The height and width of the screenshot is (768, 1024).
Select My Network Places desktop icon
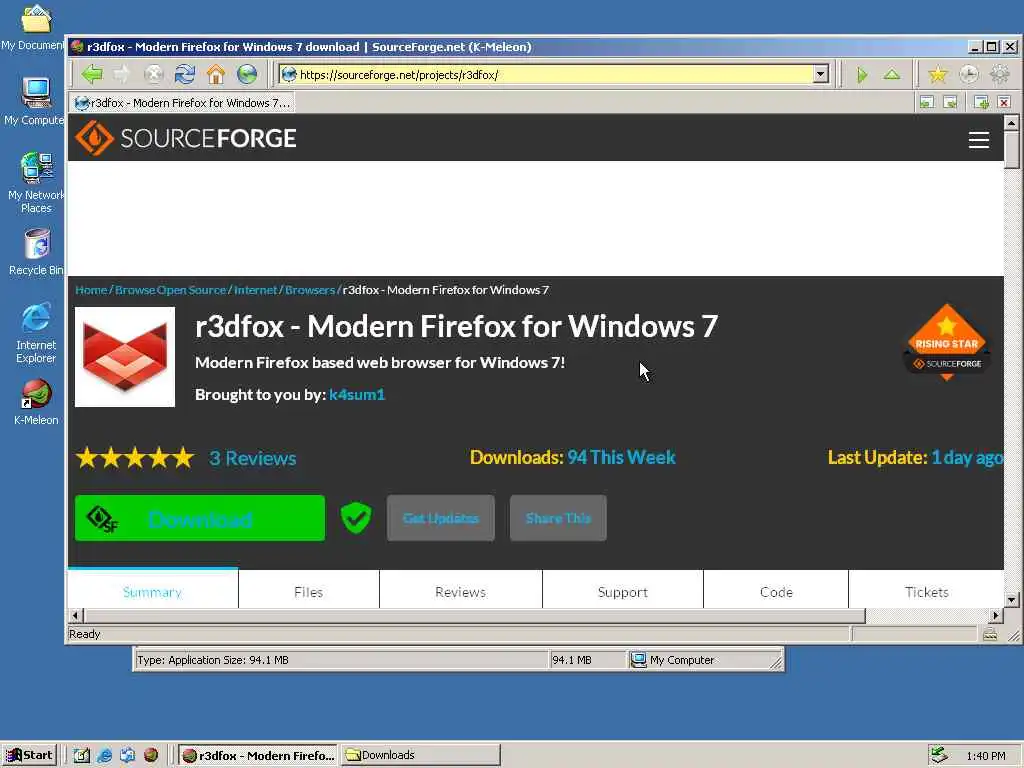tap(36, 183)
